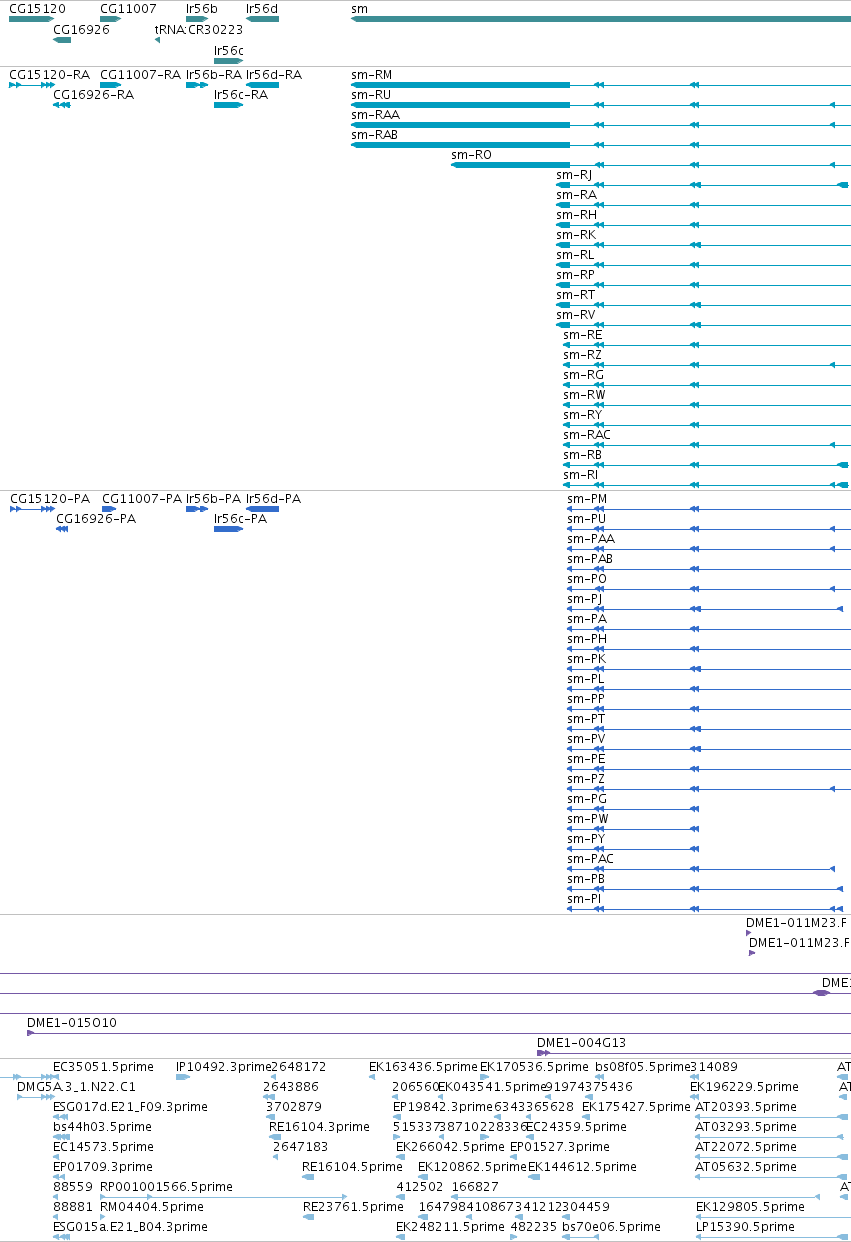Click the DME1-004G13 clone label
This screenshot has width=851, height=1242.
point(582,1043)
